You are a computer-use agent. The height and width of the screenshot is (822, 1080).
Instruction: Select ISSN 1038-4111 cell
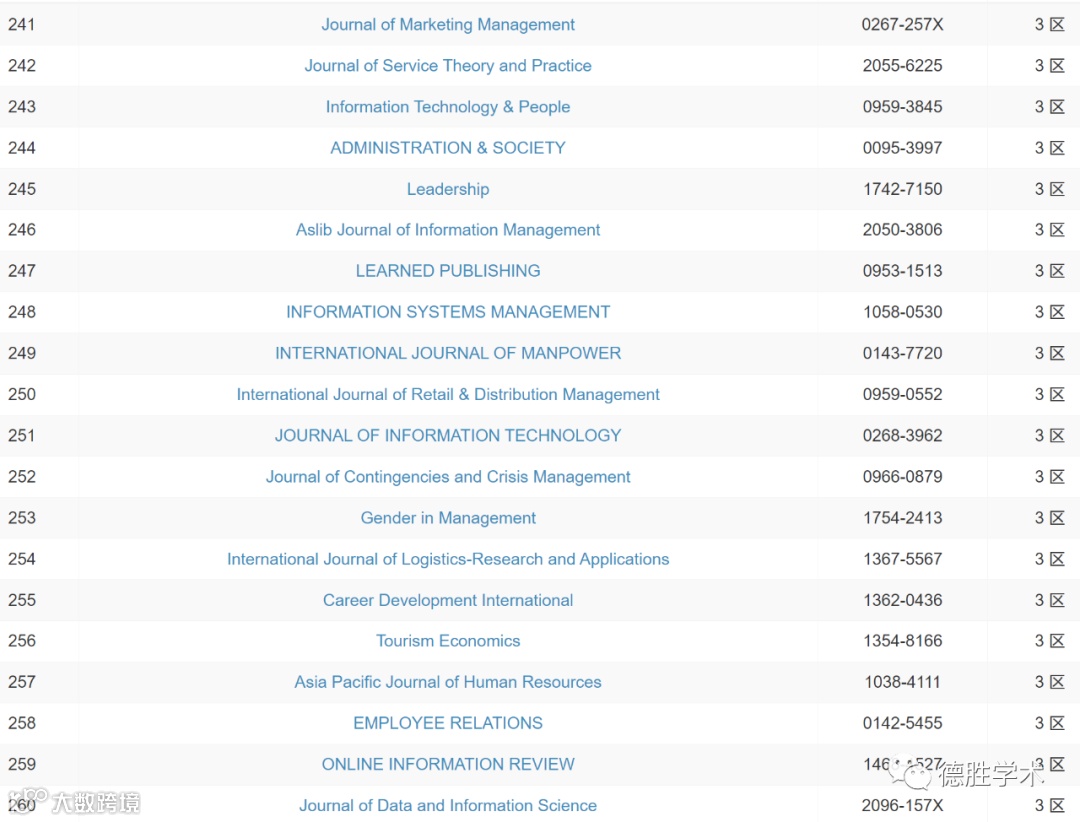coord(902,682)
